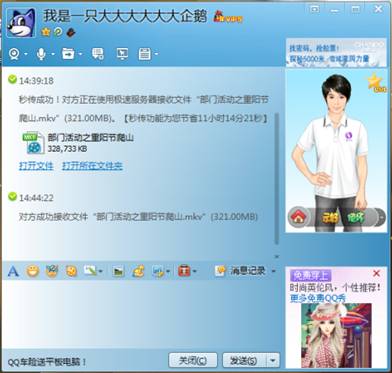
Task: Open 消息记录 message history
Action: [241, 271]
